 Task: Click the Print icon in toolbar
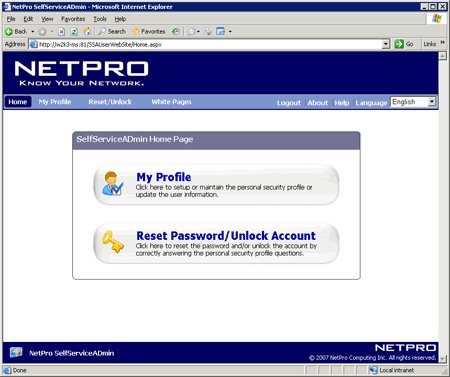pos(208,32)
